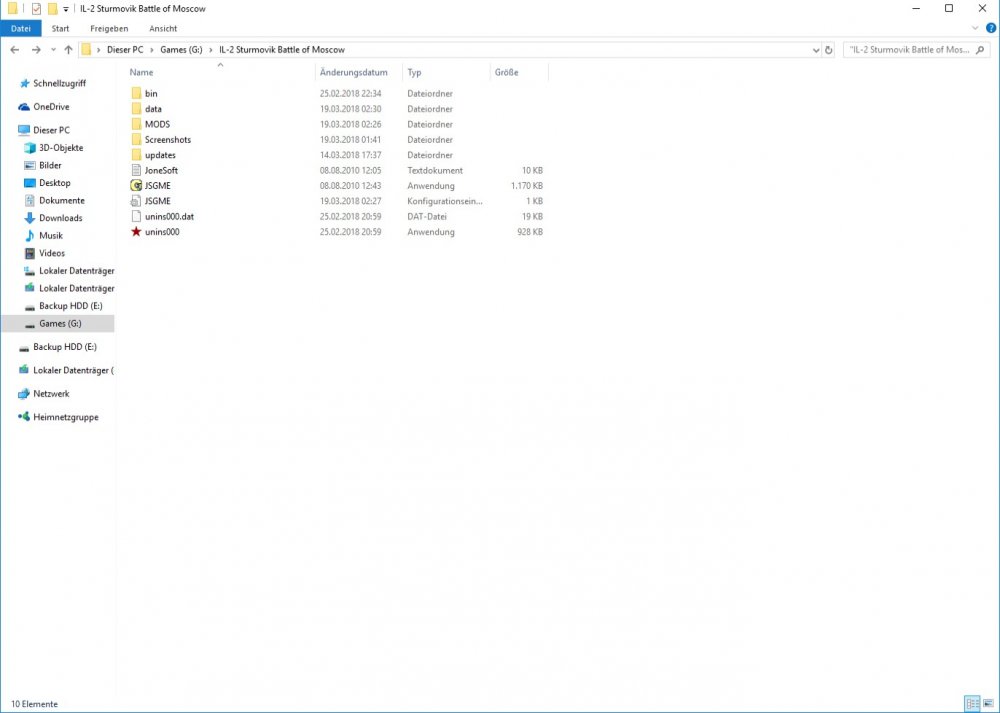This screenshot has height=713, width=1000.
Task: Click Games (G:) in address breadcrumb
Action: (x=181, y=50)
